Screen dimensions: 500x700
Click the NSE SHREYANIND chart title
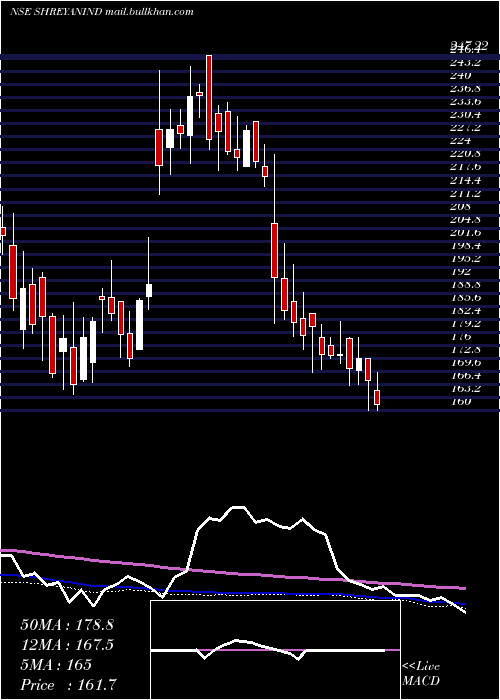point(55,12)
